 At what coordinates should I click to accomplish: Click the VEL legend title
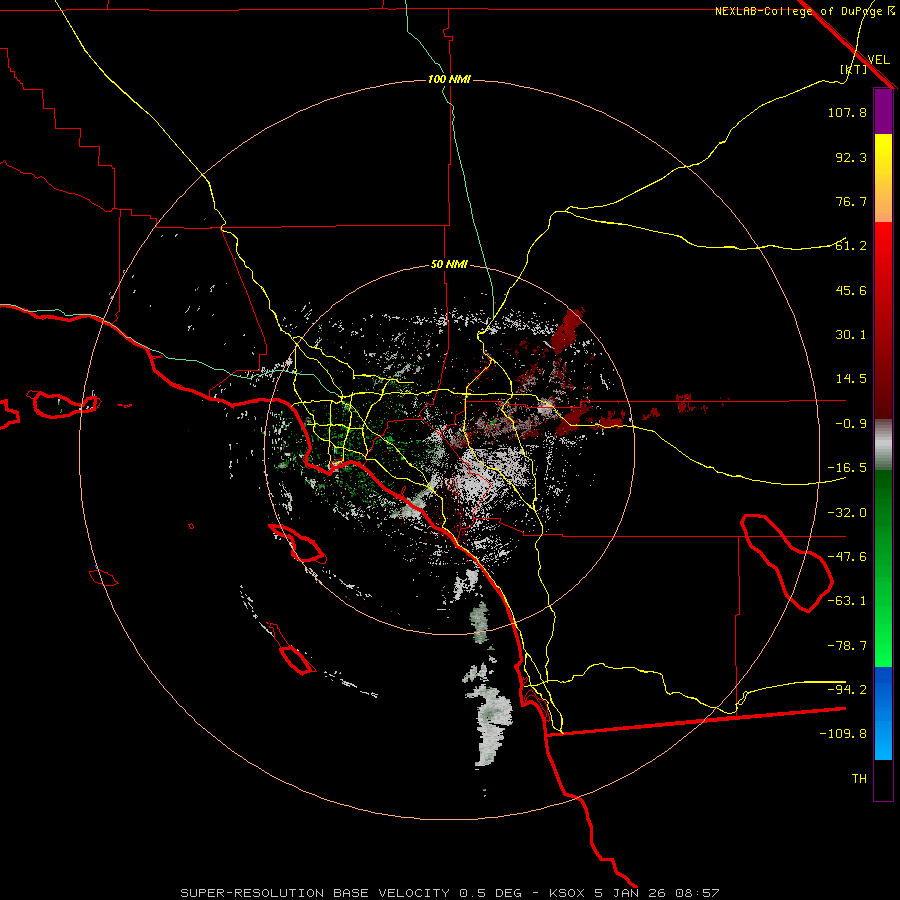(x=878, y=59)
